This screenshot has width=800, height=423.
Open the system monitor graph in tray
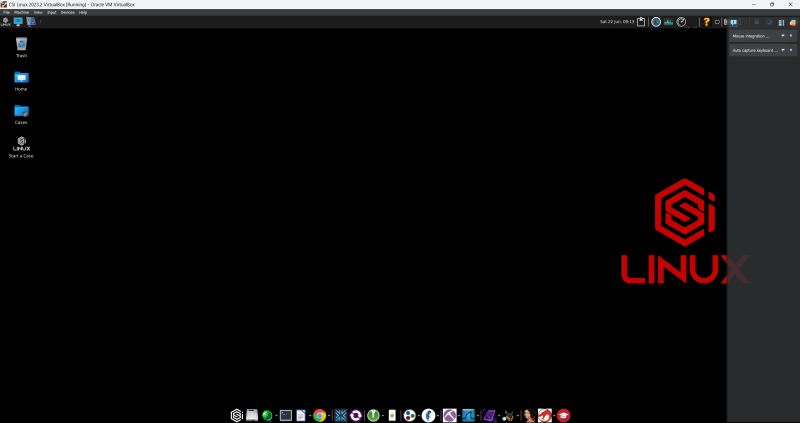click(x=668, y=22)
